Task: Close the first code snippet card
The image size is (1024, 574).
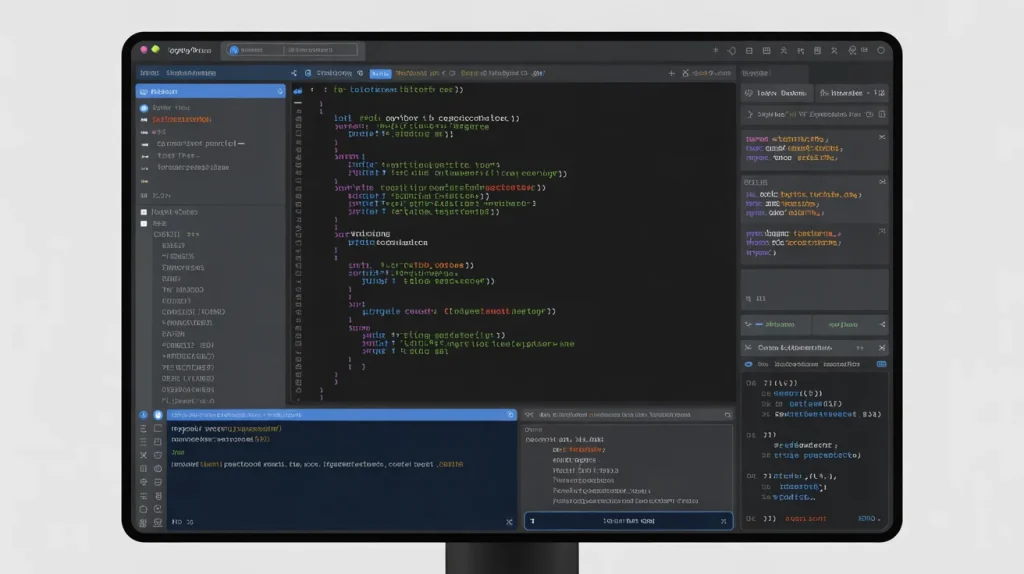Action: (882, 137)
